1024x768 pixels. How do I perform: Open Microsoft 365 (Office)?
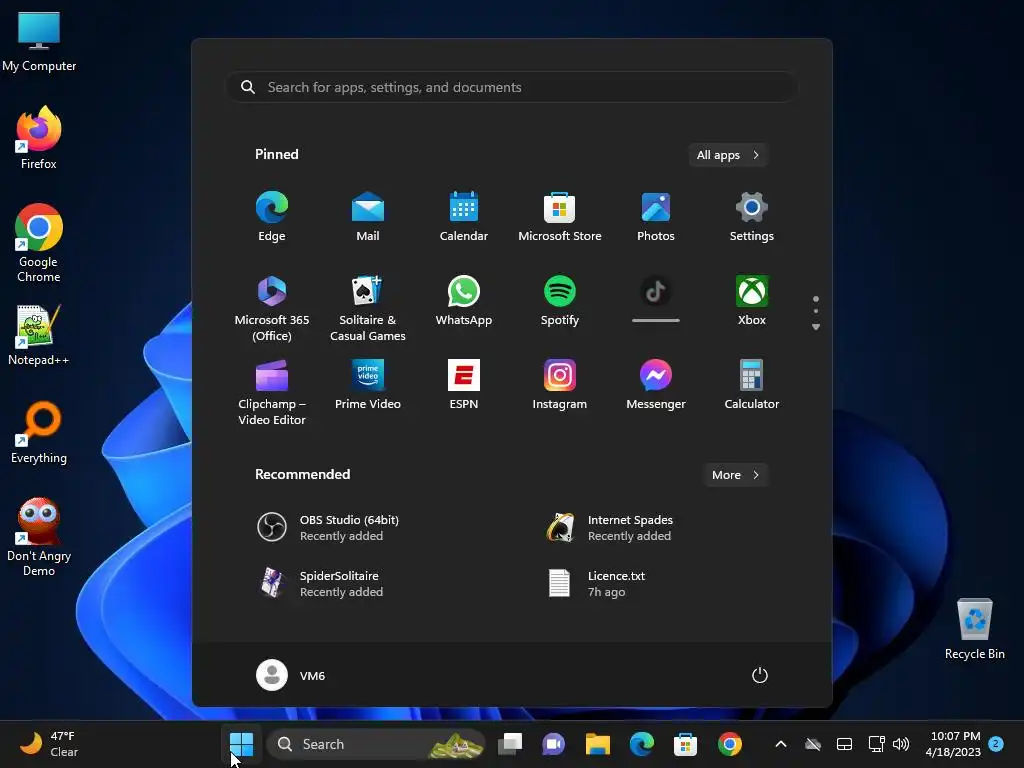point(272,308)
